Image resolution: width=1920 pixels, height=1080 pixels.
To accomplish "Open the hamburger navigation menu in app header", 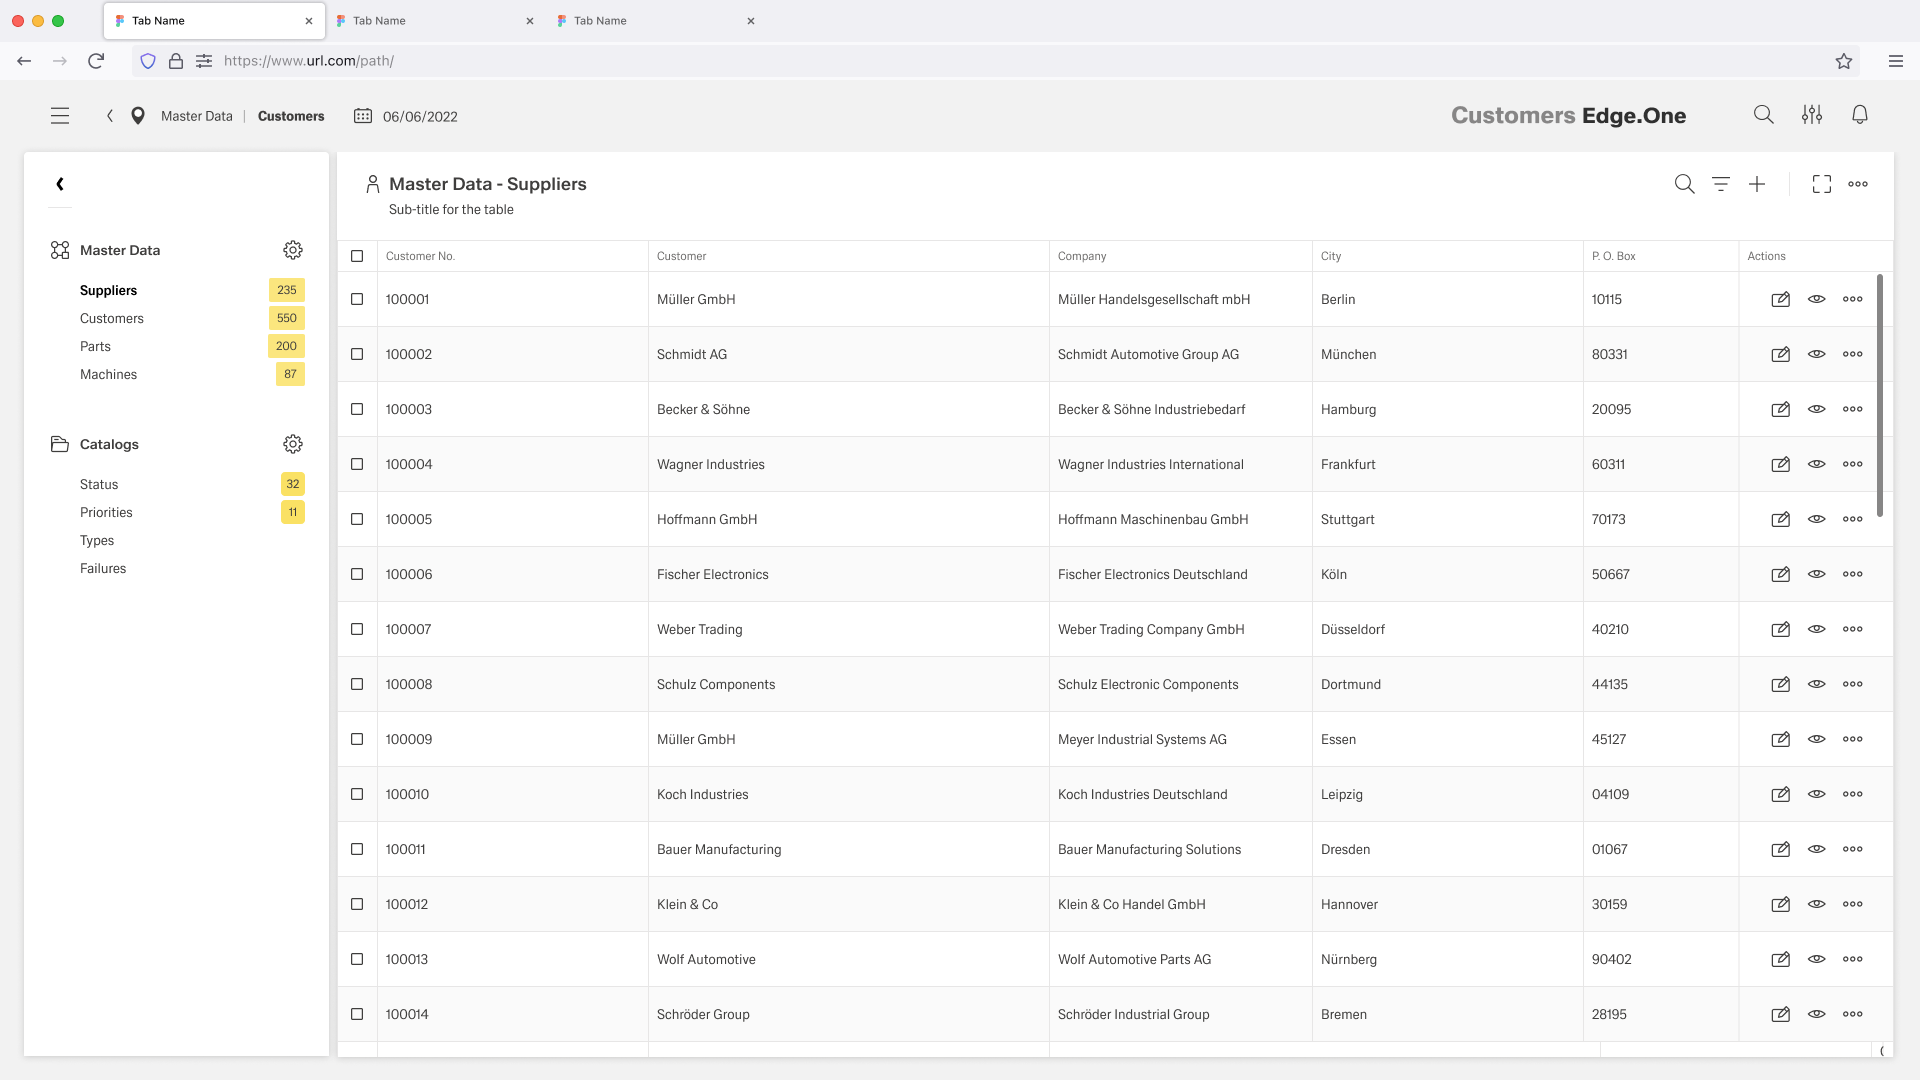I will (60, 116).
